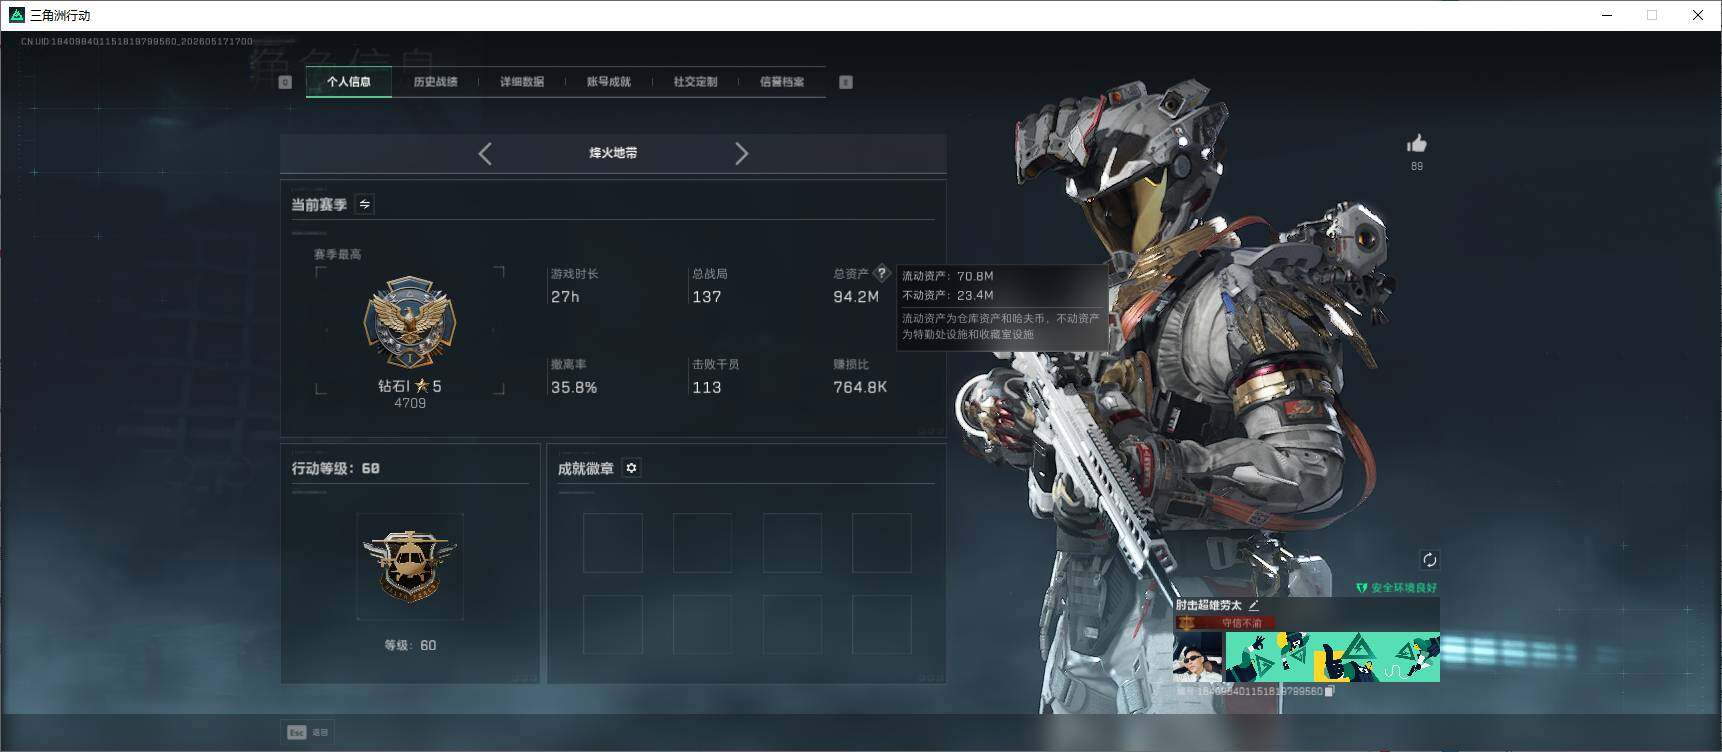Click the player avatar photo
The image size is (1722, 752).
point(1198,656)
